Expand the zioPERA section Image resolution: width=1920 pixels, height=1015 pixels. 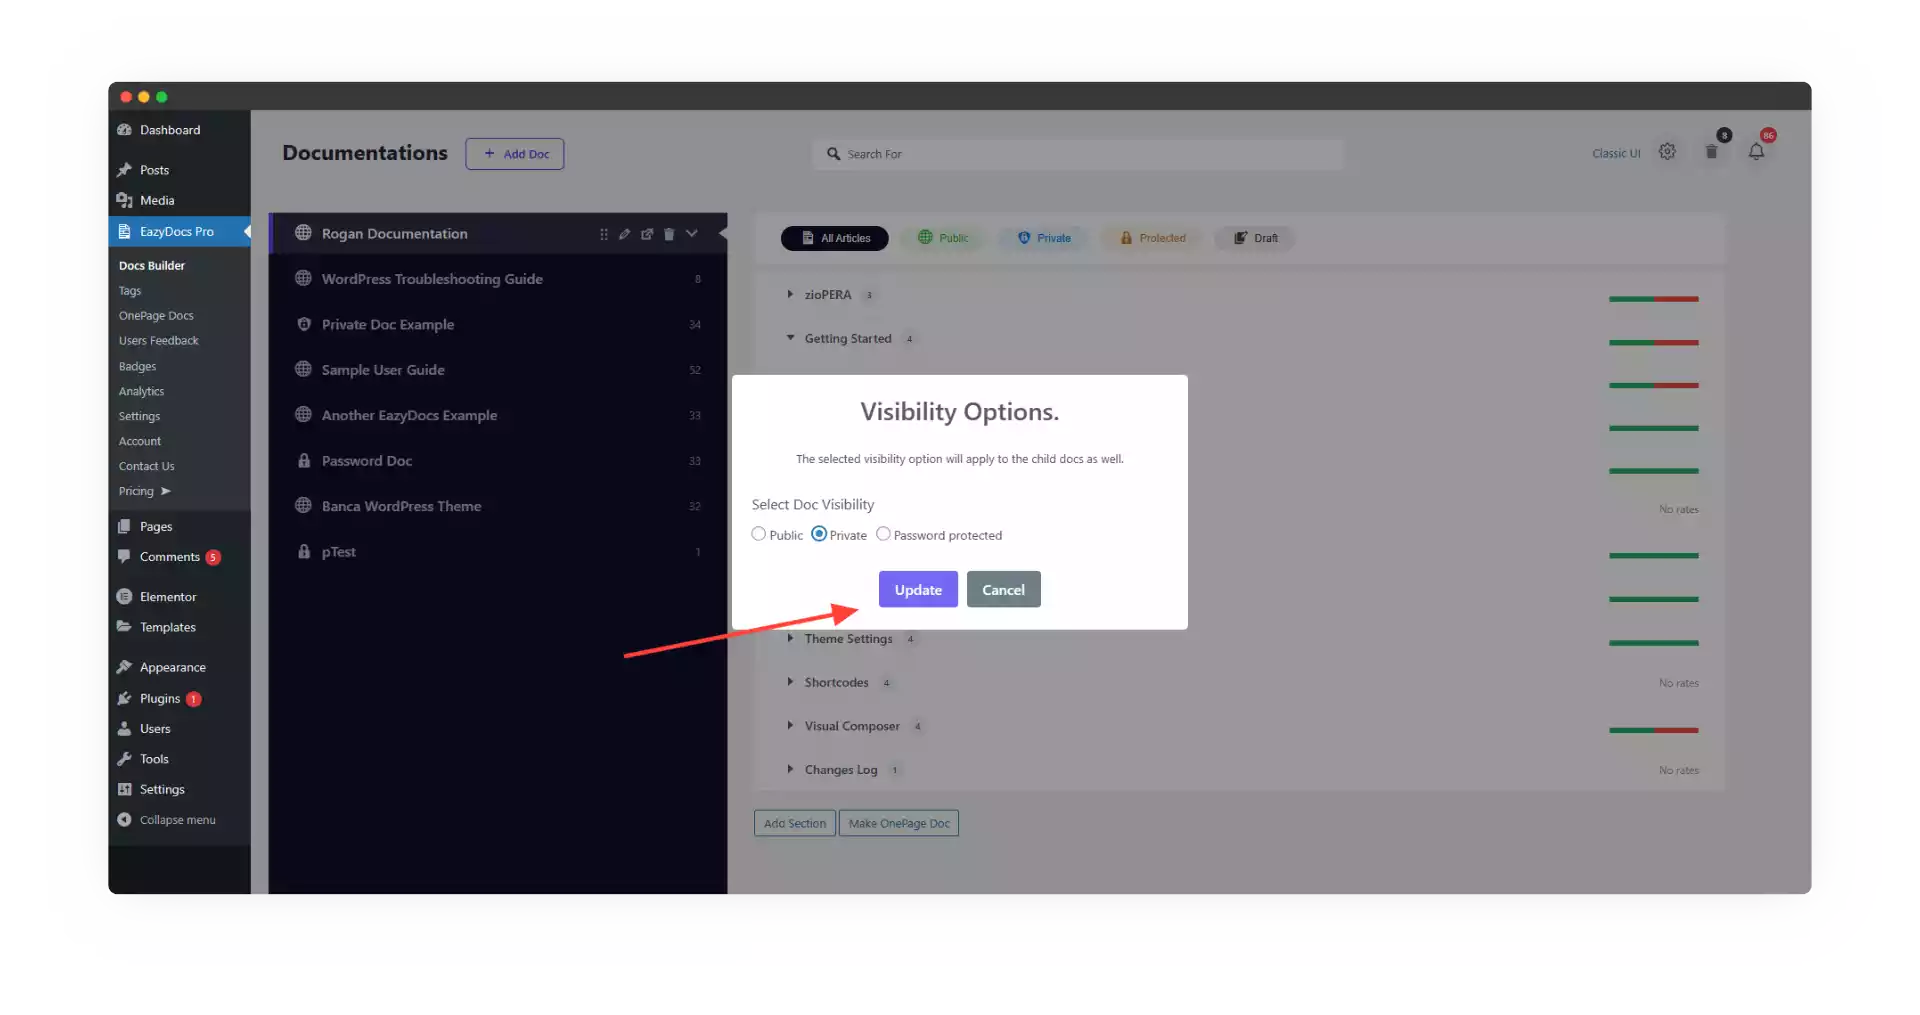click(789, 294)
